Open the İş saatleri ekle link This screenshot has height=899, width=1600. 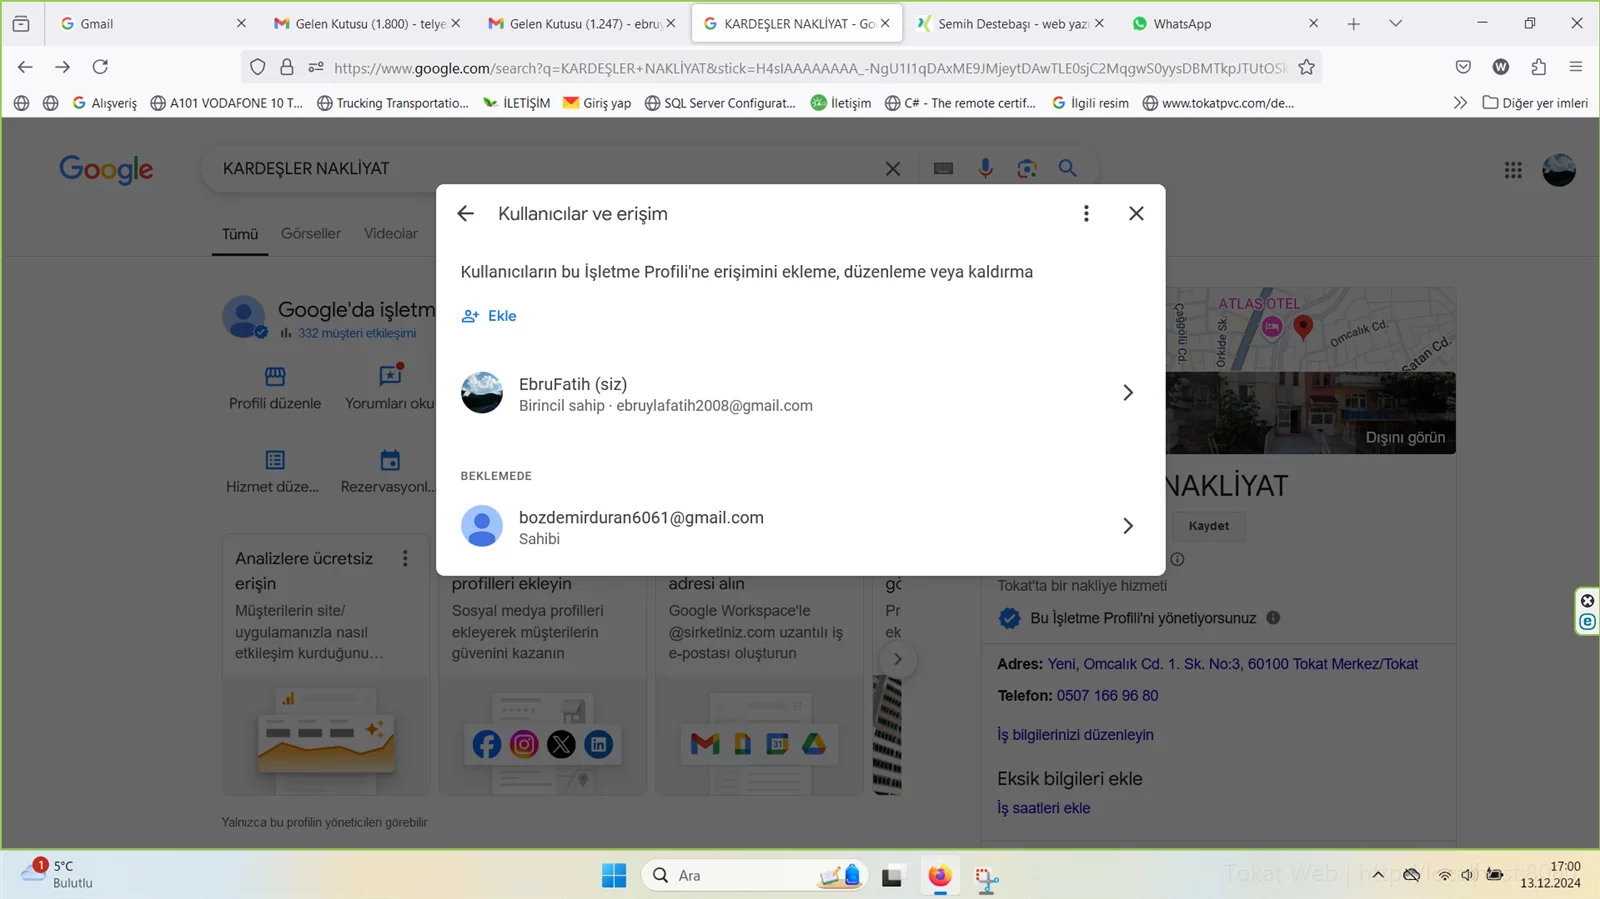point(1043,808)
